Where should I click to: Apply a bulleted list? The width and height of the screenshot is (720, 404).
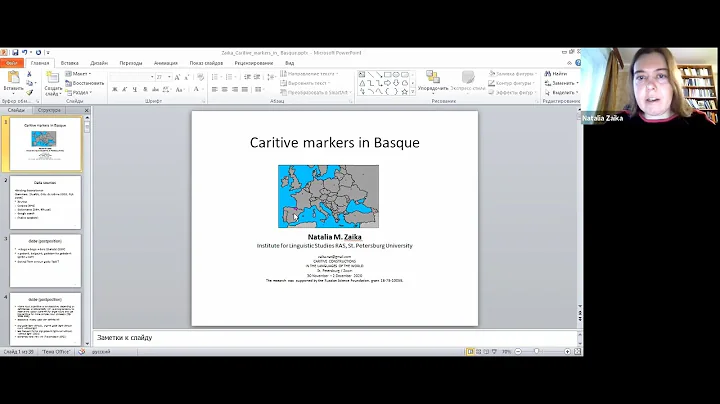pyautogui.click(x=216, y=77)
